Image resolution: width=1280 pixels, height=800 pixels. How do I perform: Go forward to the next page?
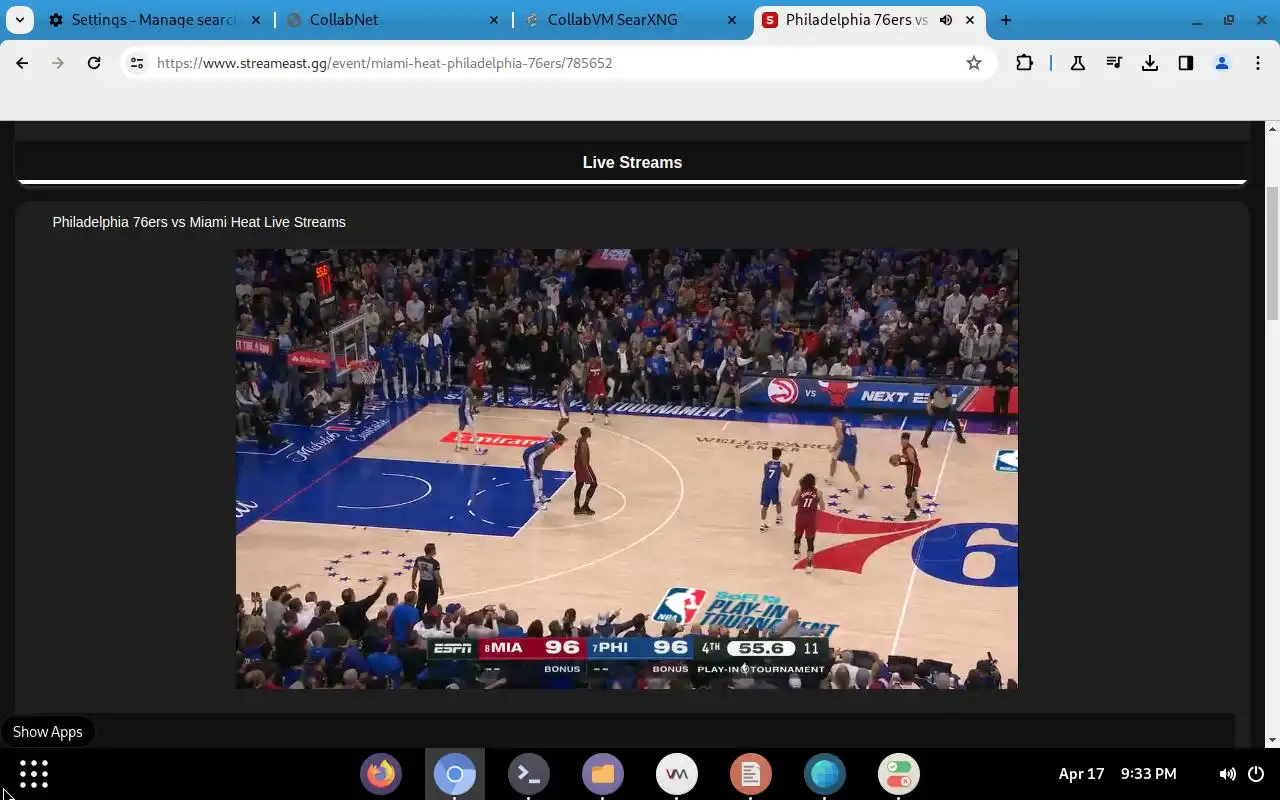point(58,63)
